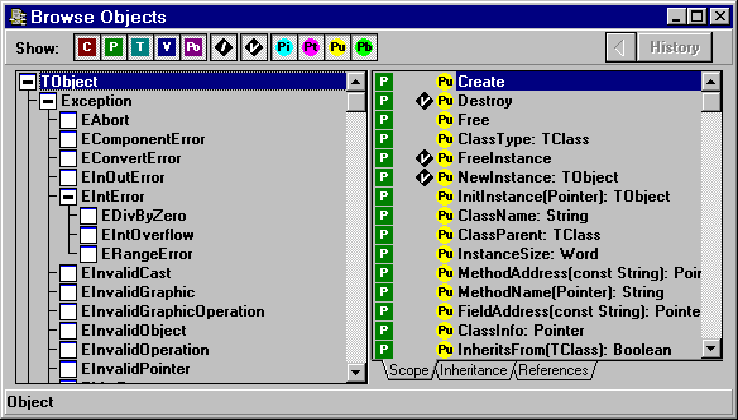Select the NewInstance: TObject entry

point(537,178)
